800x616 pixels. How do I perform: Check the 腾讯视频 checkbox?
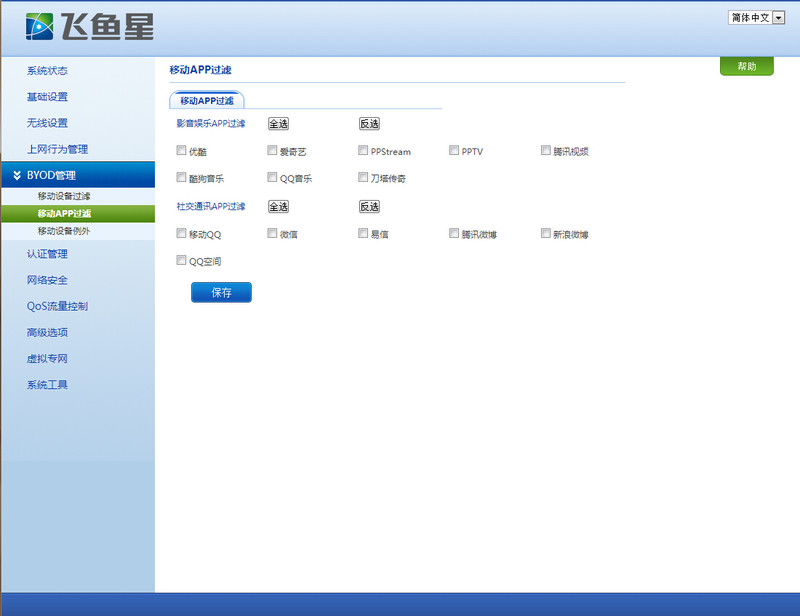tap(545, 150)
